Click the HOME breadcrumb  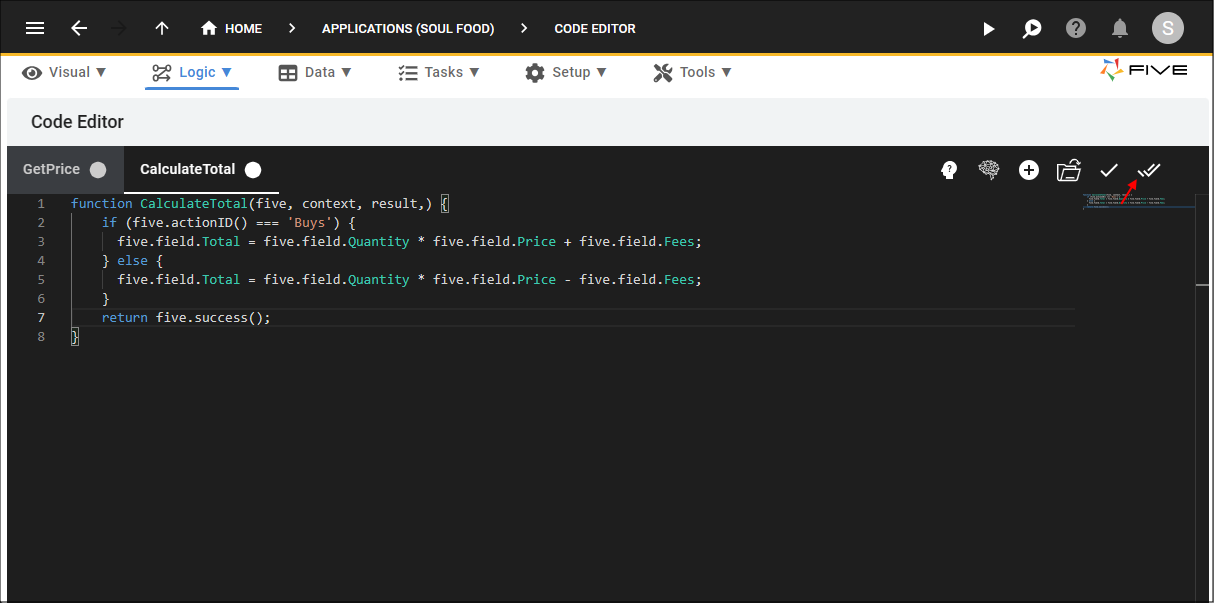pos(232,28)
